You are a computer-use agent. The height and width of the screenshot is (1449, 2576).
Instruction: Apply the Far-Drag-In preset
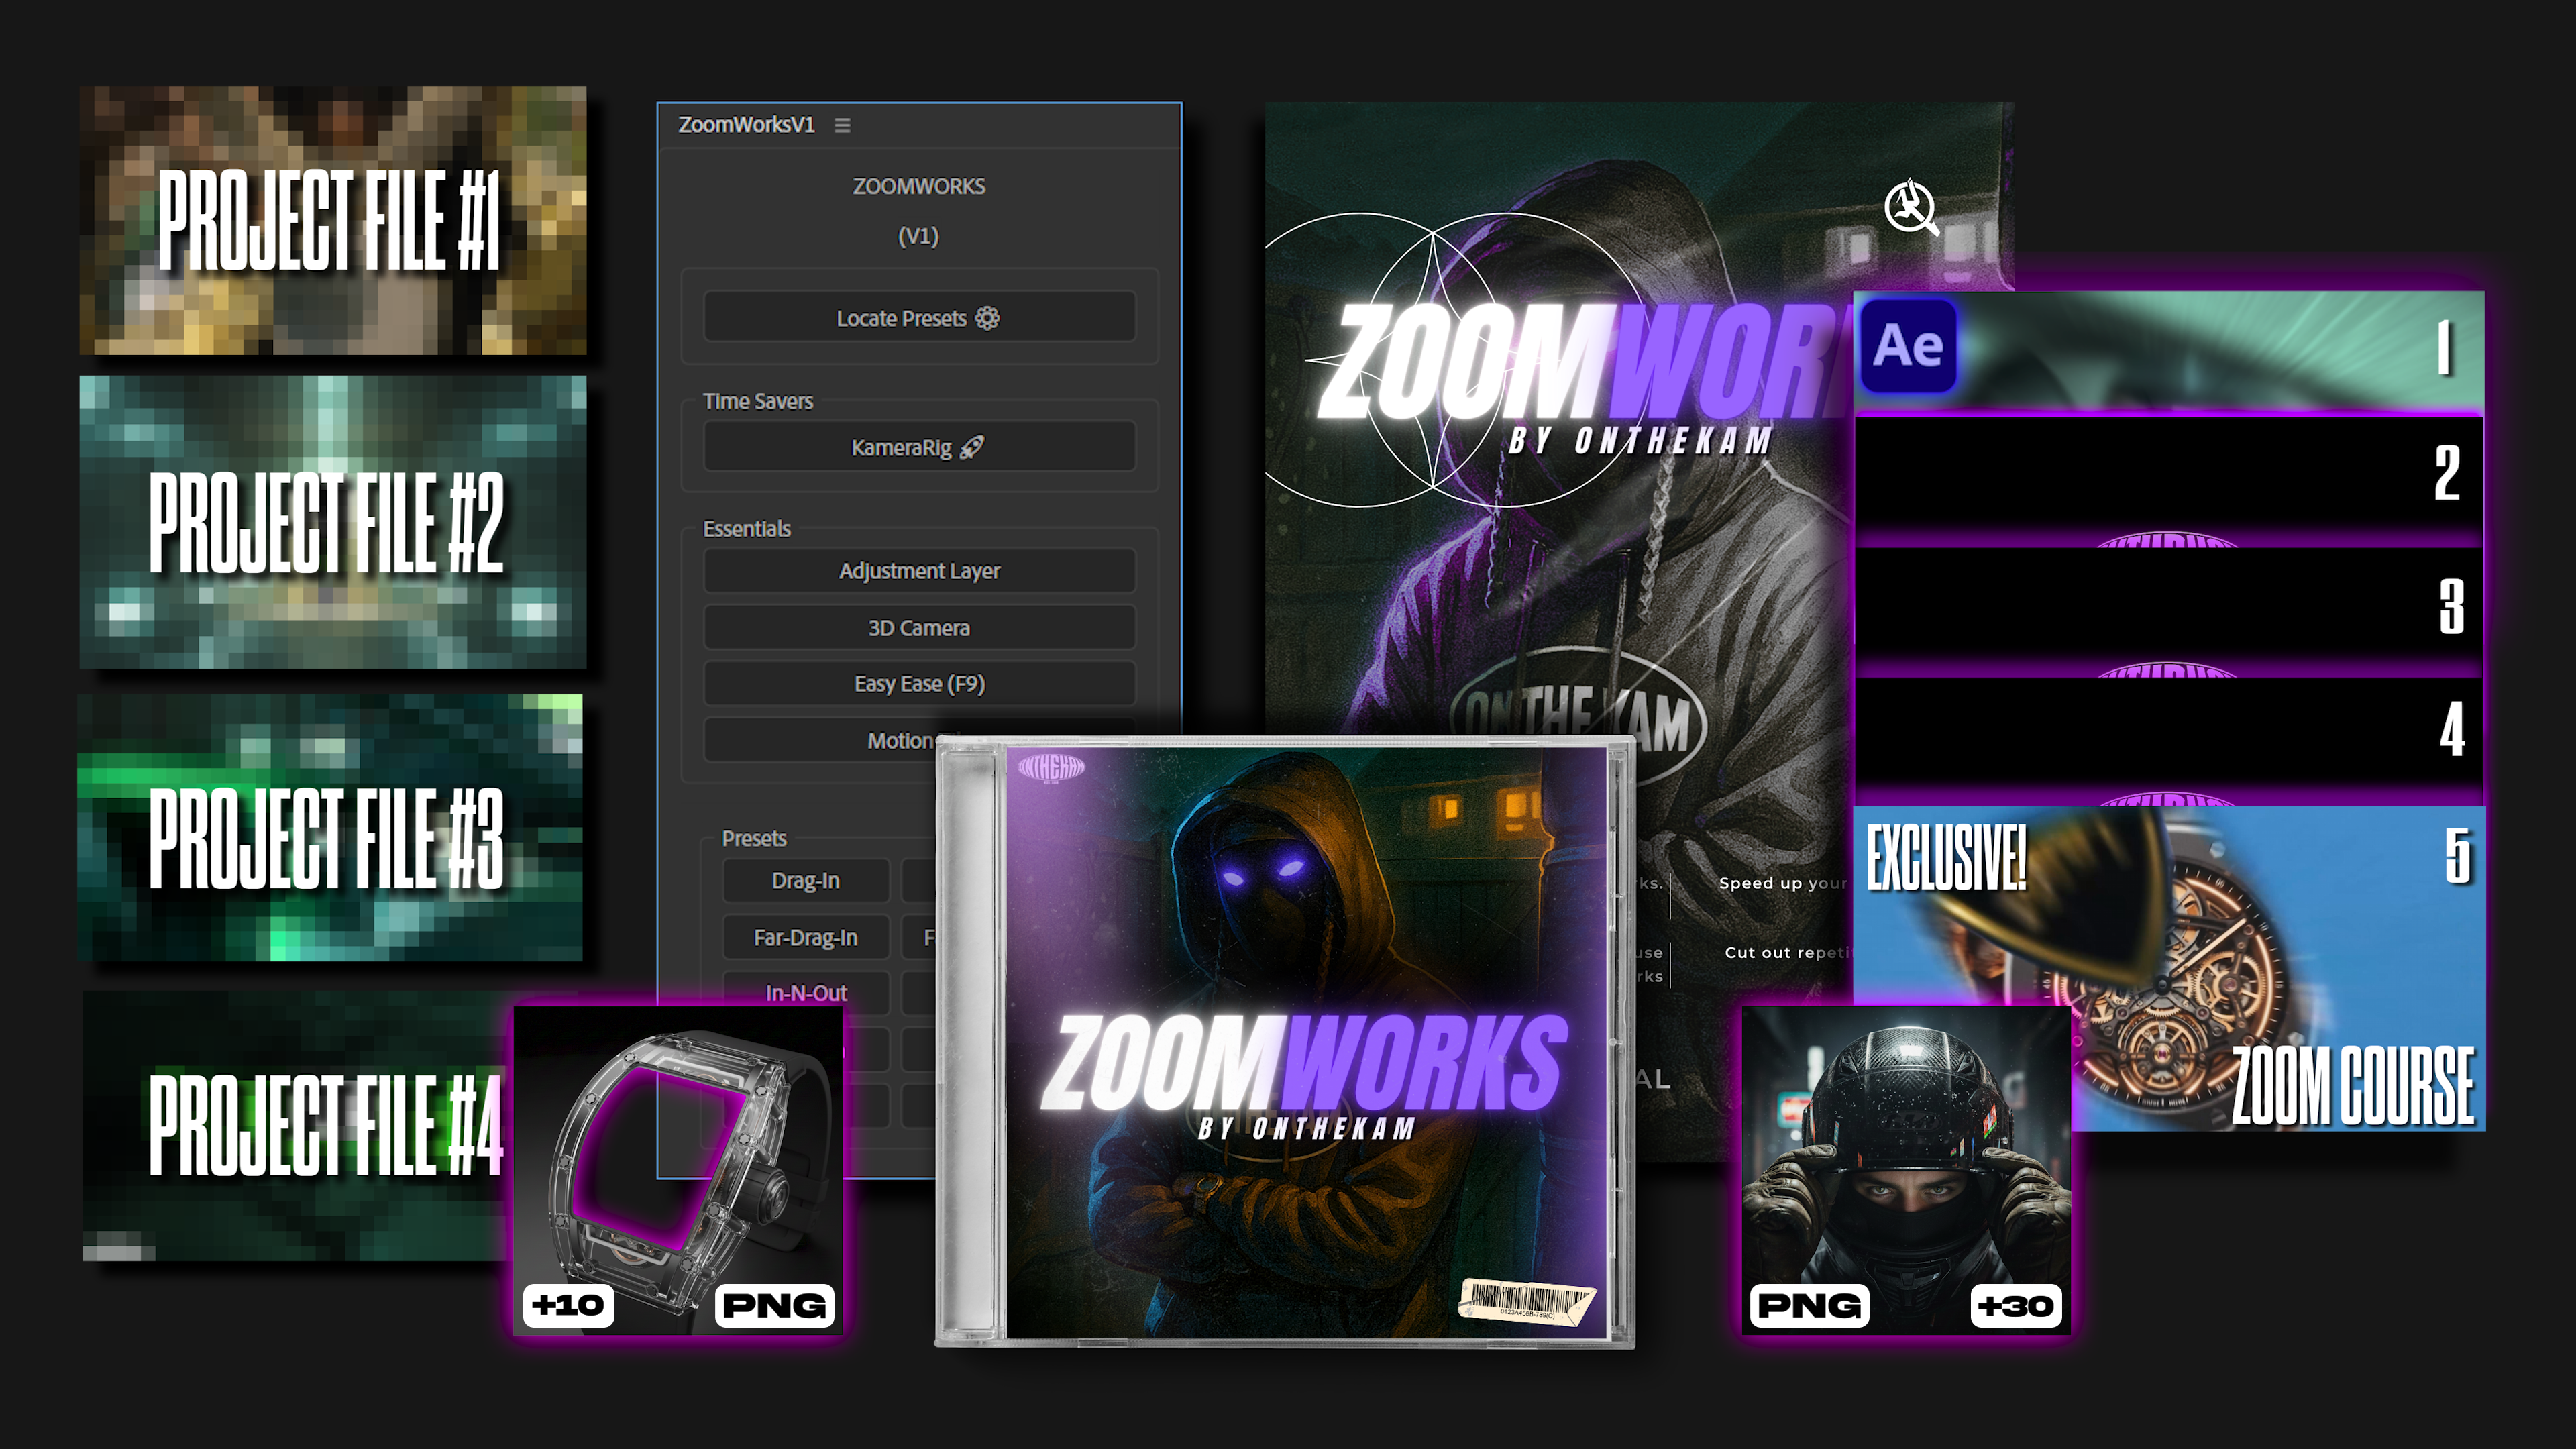[x=806, y=937]
